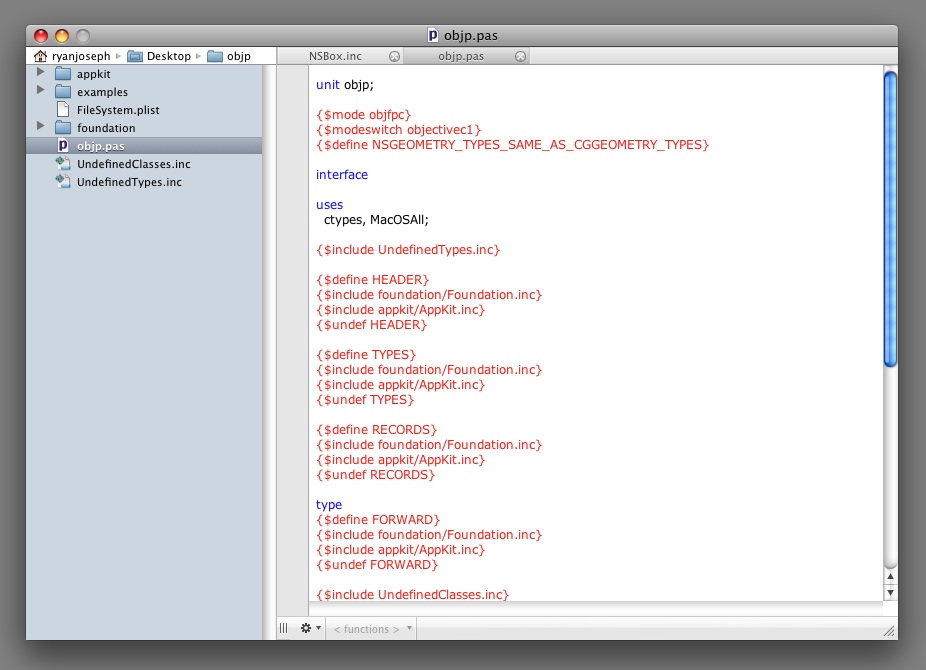Click the '{$define HEADER}' line
926x670 pixels.
(373, 280)
